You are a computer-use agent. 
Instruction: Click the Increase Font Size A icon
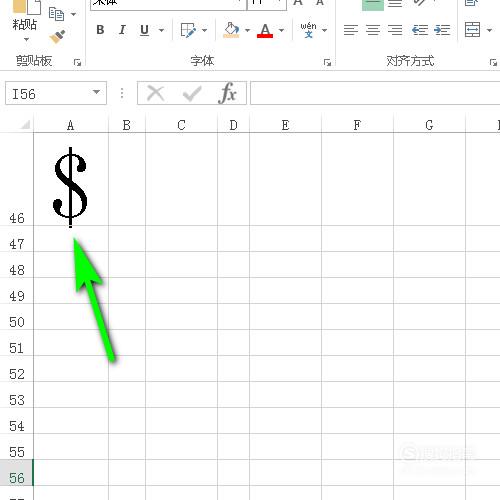coord(298,3)
